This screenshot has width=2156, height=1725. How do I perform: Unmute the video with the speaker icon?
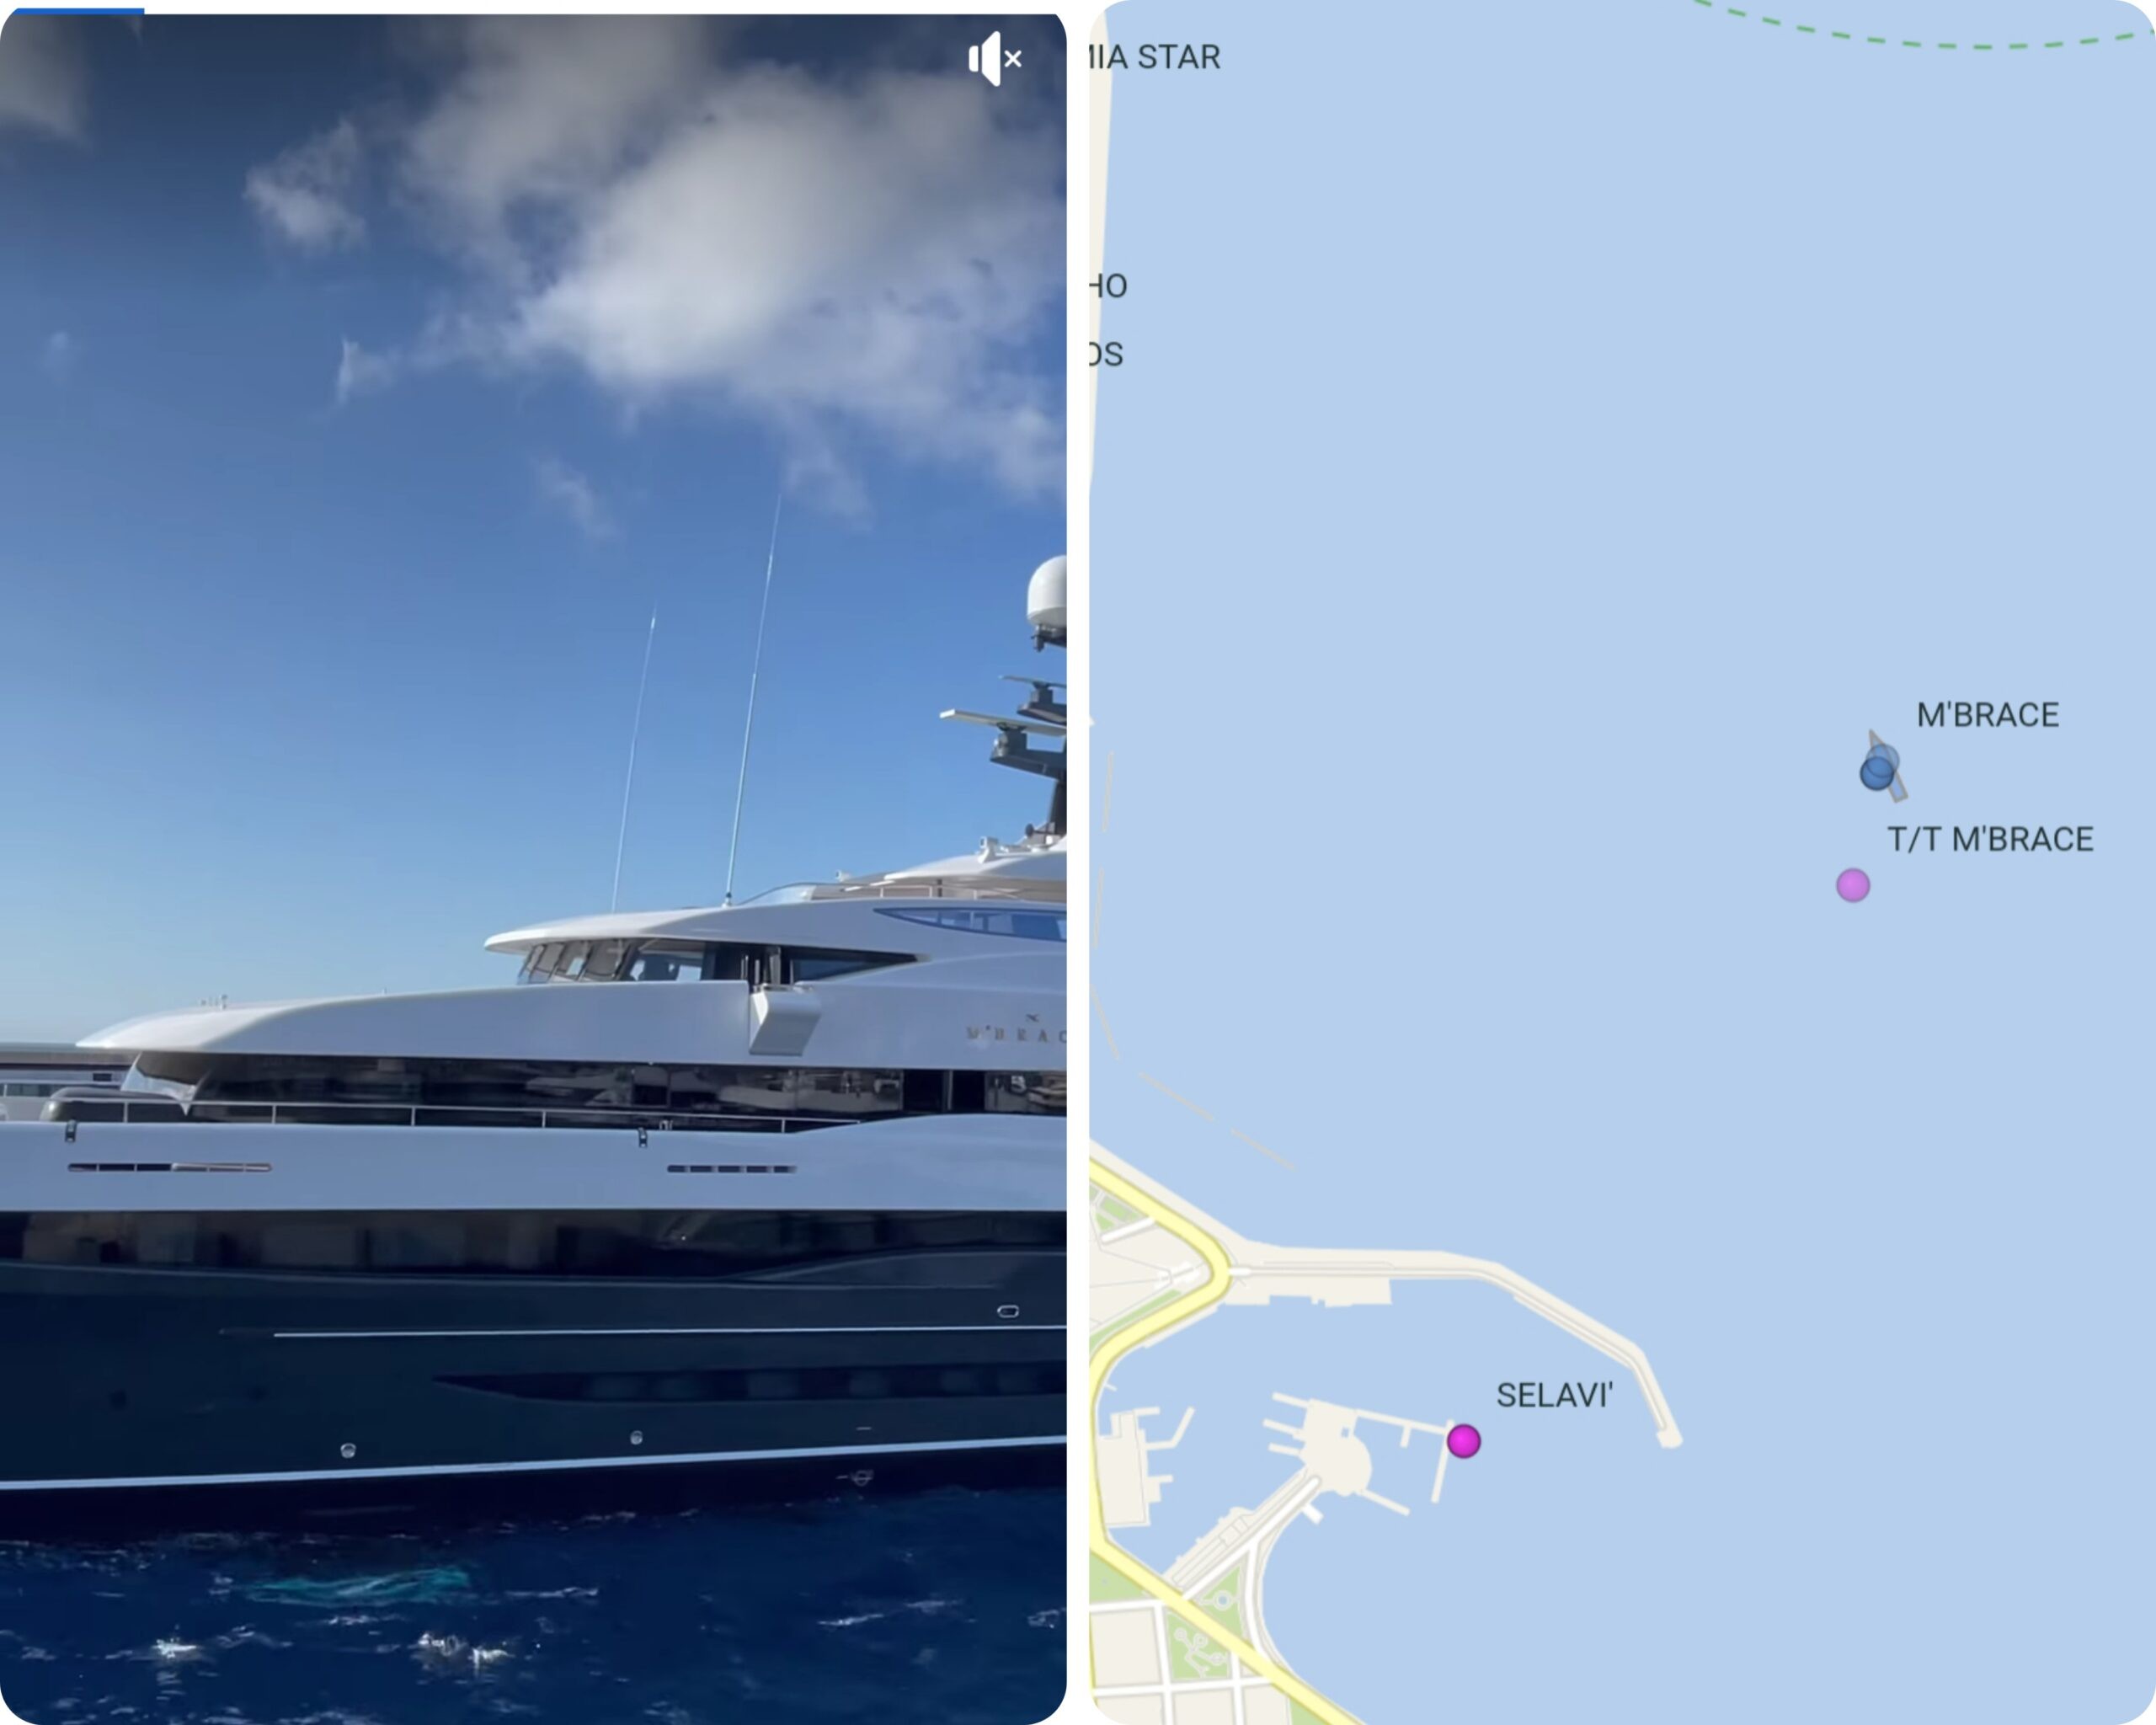click(x=995, y=59)
